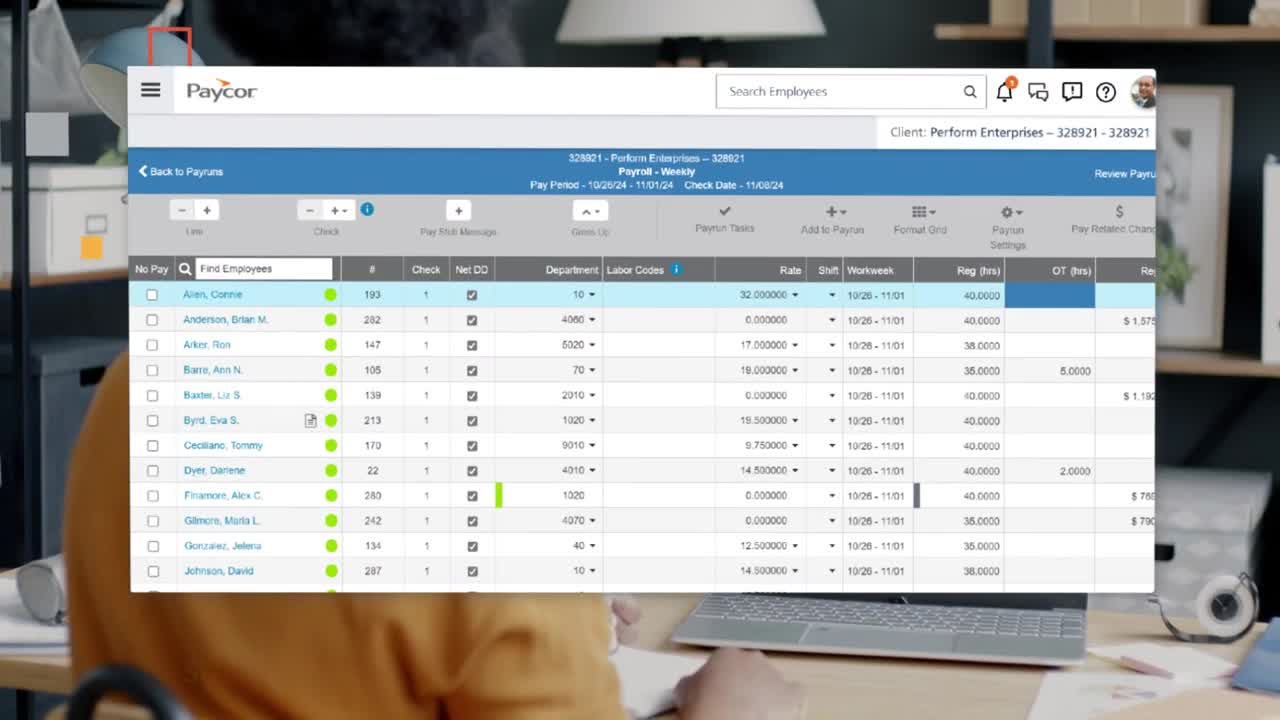Toggle Net DD checkbox for Arker, Ron
Image resolution: width=1280 pixels, height=720 pixels.
472,345
